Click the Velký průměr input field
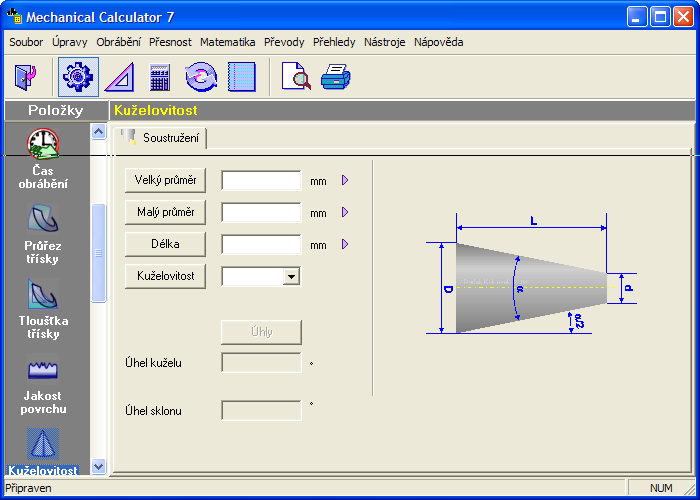700x500 pixels. point(261,180)
